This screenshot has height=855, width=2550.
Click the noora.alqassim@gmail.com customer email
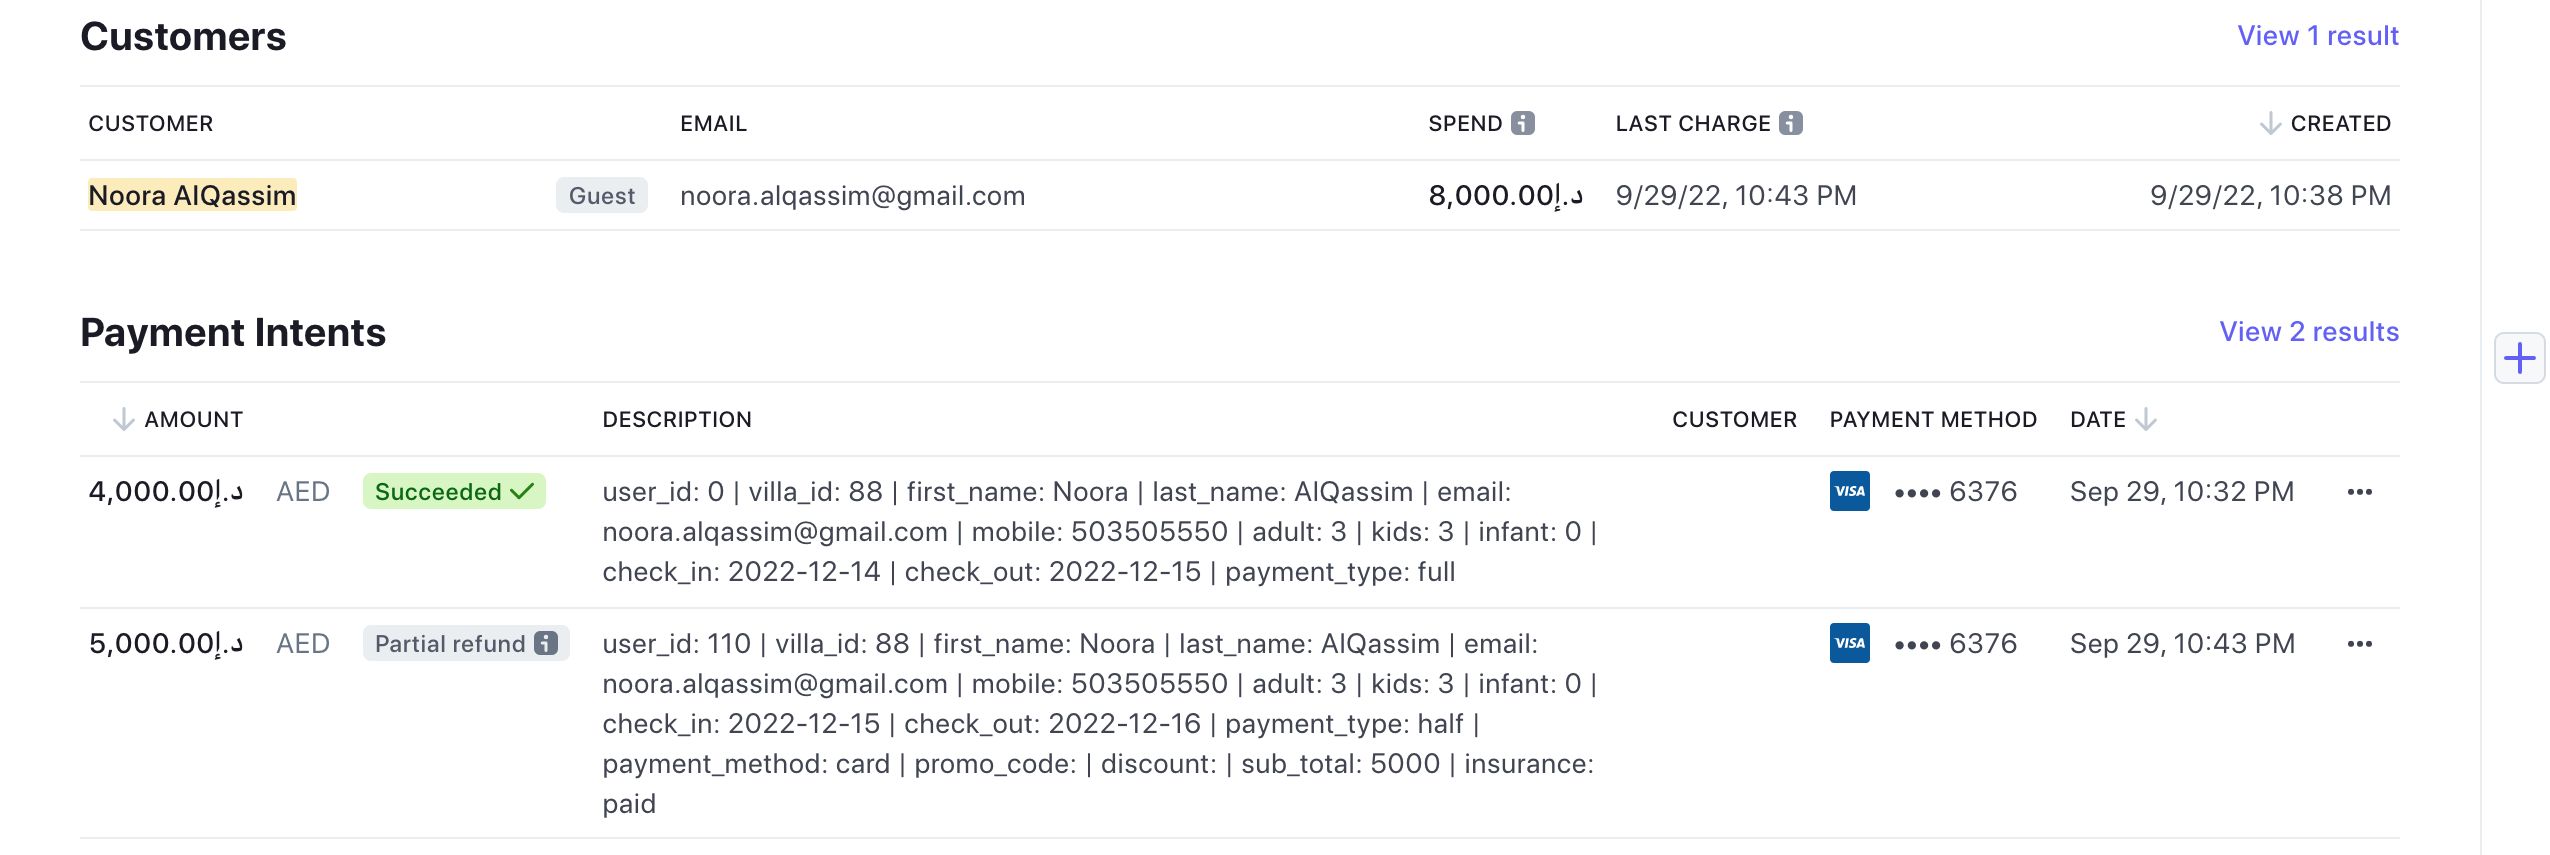[852, 196]
